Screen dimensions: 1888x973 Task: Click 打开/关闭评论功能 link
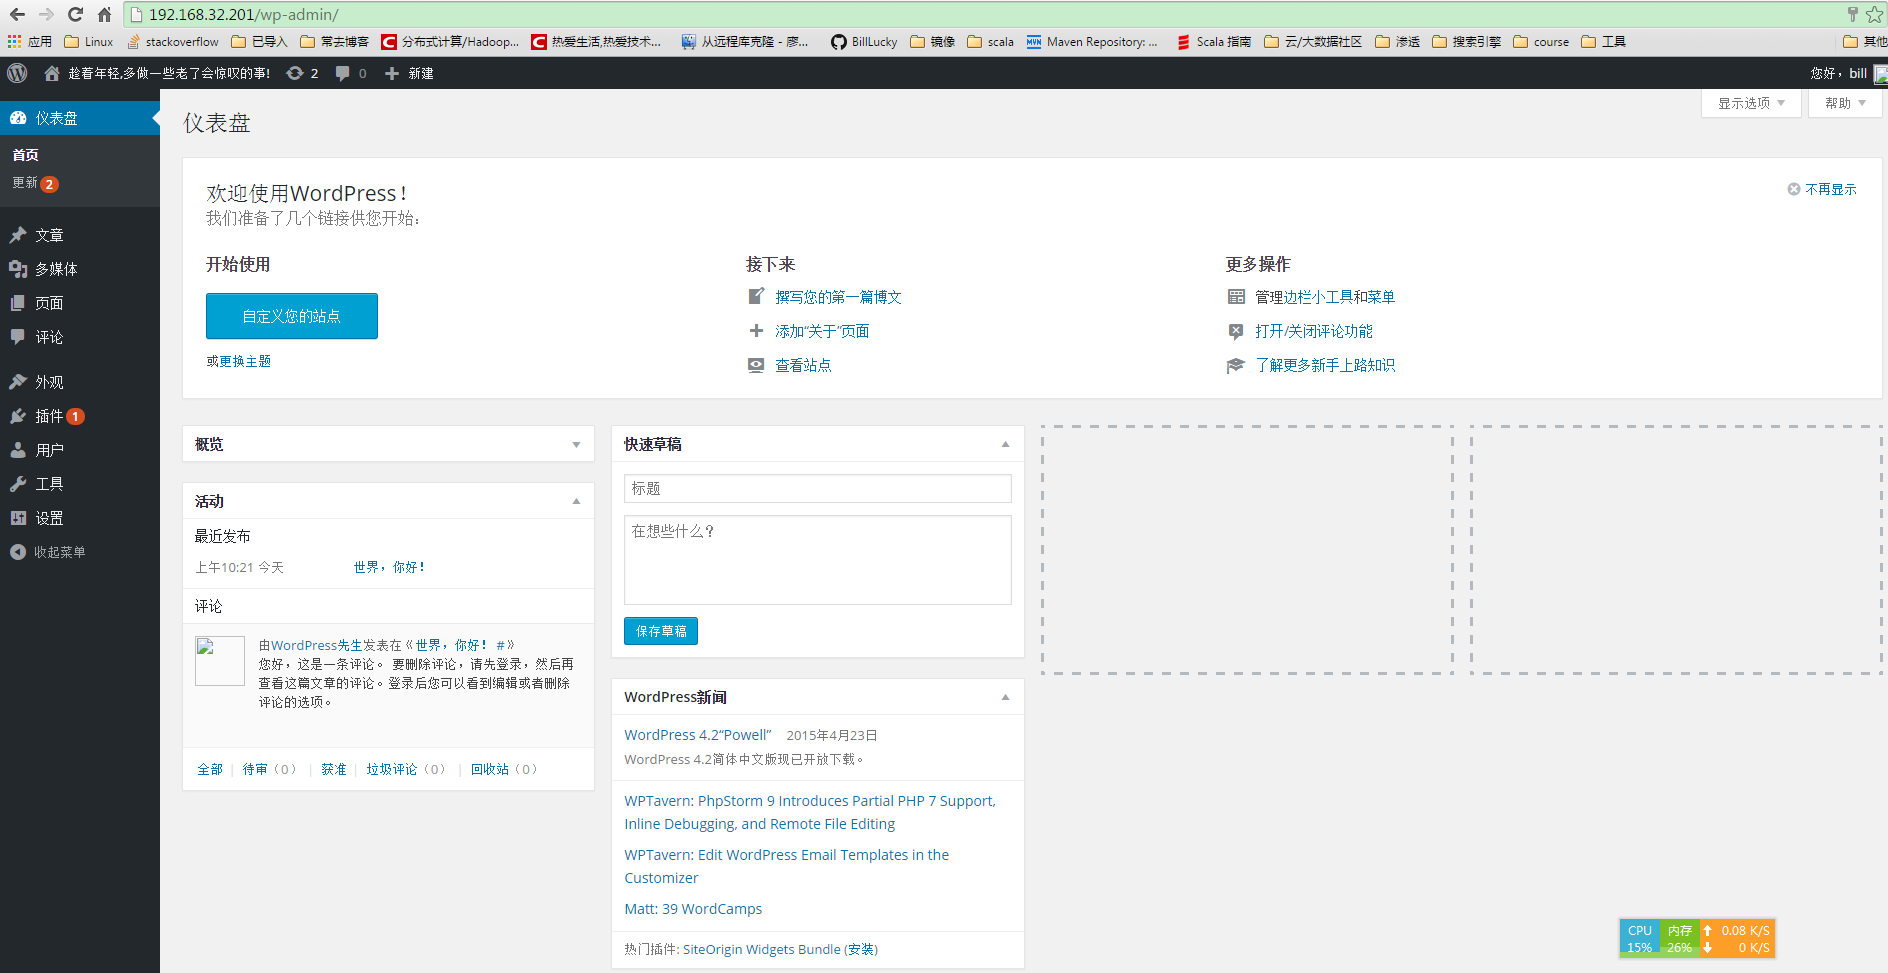(x=1314, y=331)
